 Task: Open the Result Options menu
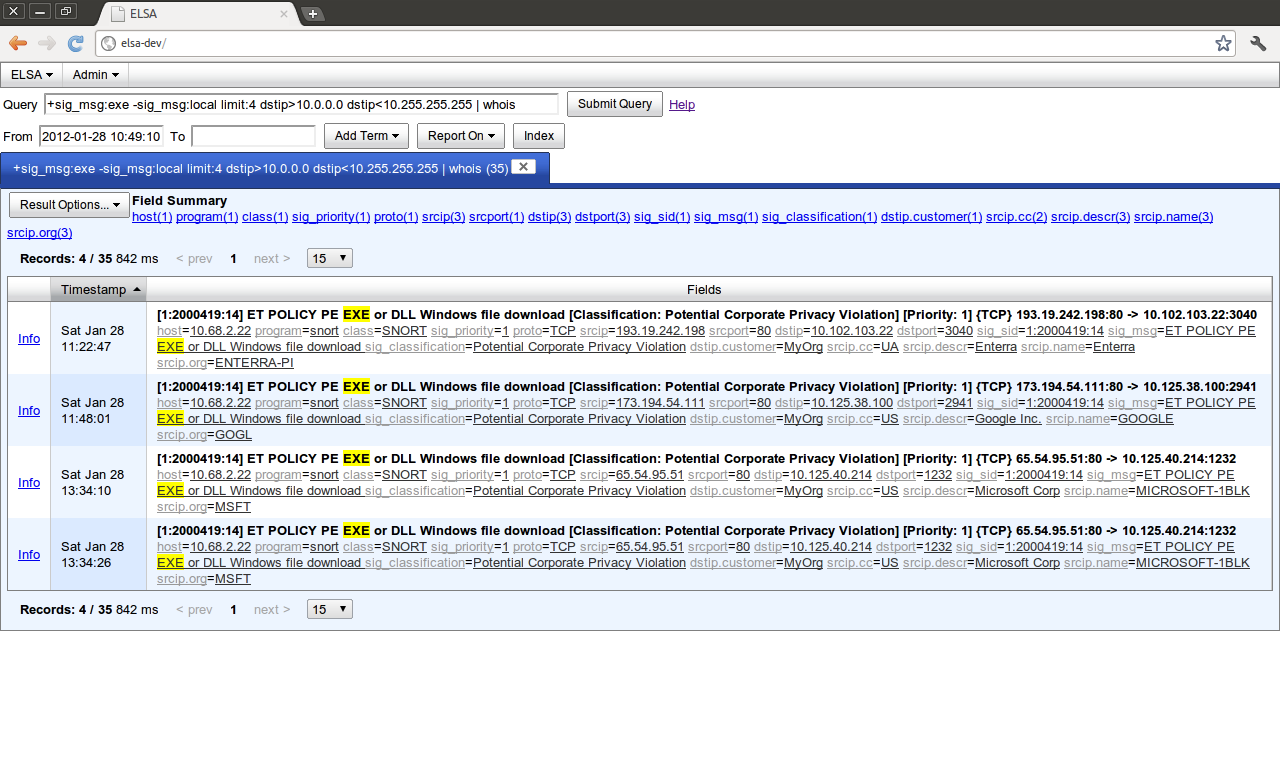pyautogui.click(x=68, y=204)
